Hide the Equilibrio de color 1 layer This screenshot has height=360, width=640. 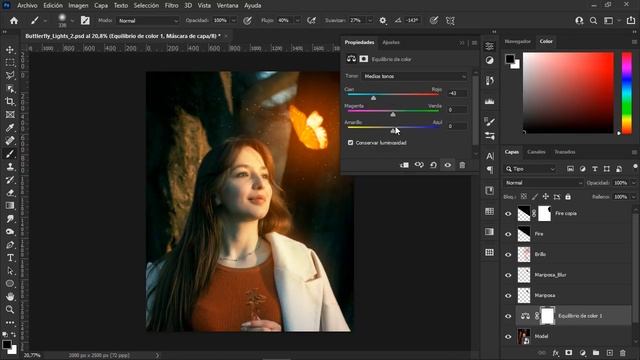click(508, 316)
